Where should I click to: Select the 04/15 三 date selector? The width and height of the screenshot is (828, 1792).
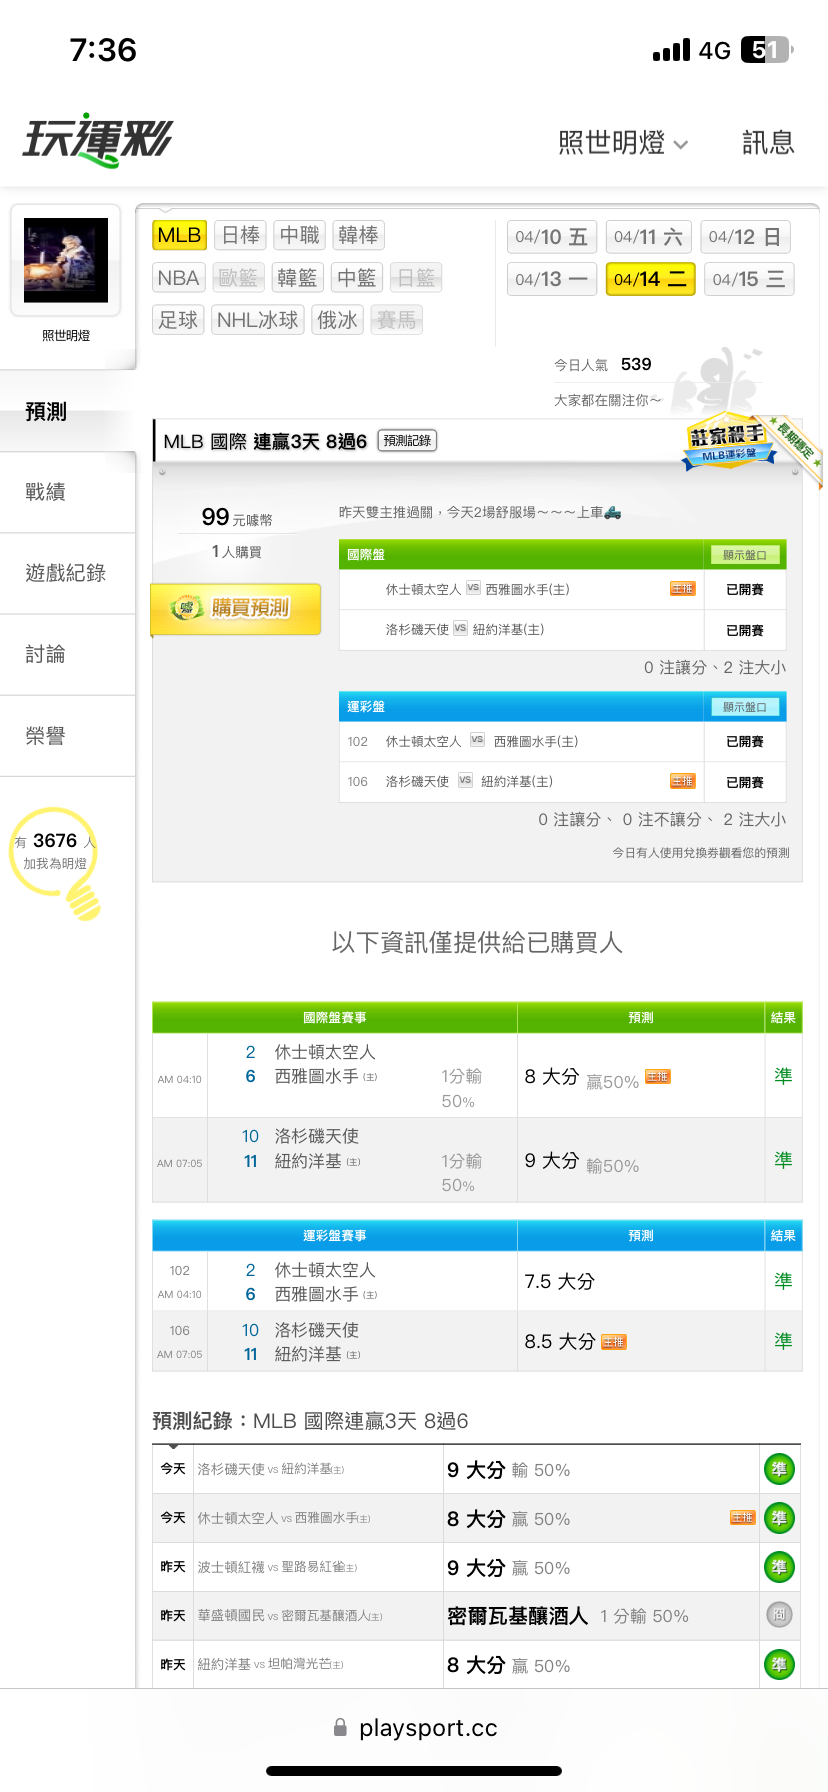tap(748, 279)
